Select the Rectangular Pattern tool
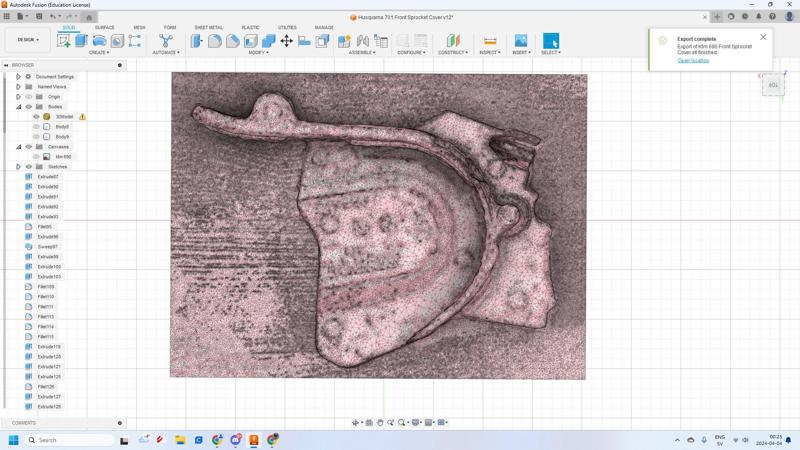The image size is (800, 450). click(135, 41)
